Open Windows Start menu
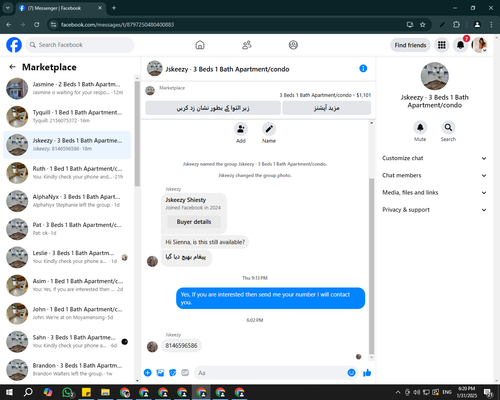 [x=9, y=392]
